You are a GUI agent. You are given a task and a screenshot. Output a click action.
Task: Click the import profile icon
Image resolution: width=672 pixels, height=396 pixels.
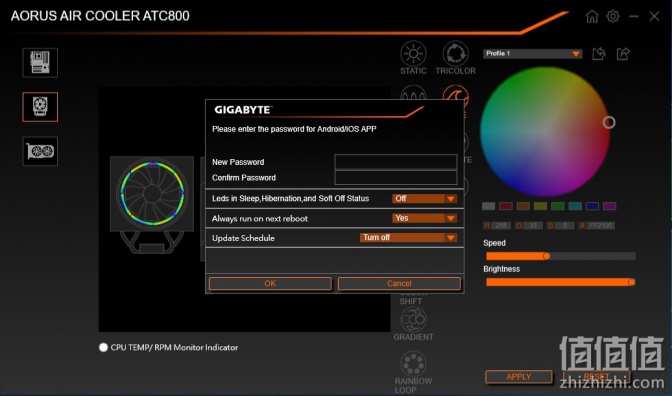point(599,54)
